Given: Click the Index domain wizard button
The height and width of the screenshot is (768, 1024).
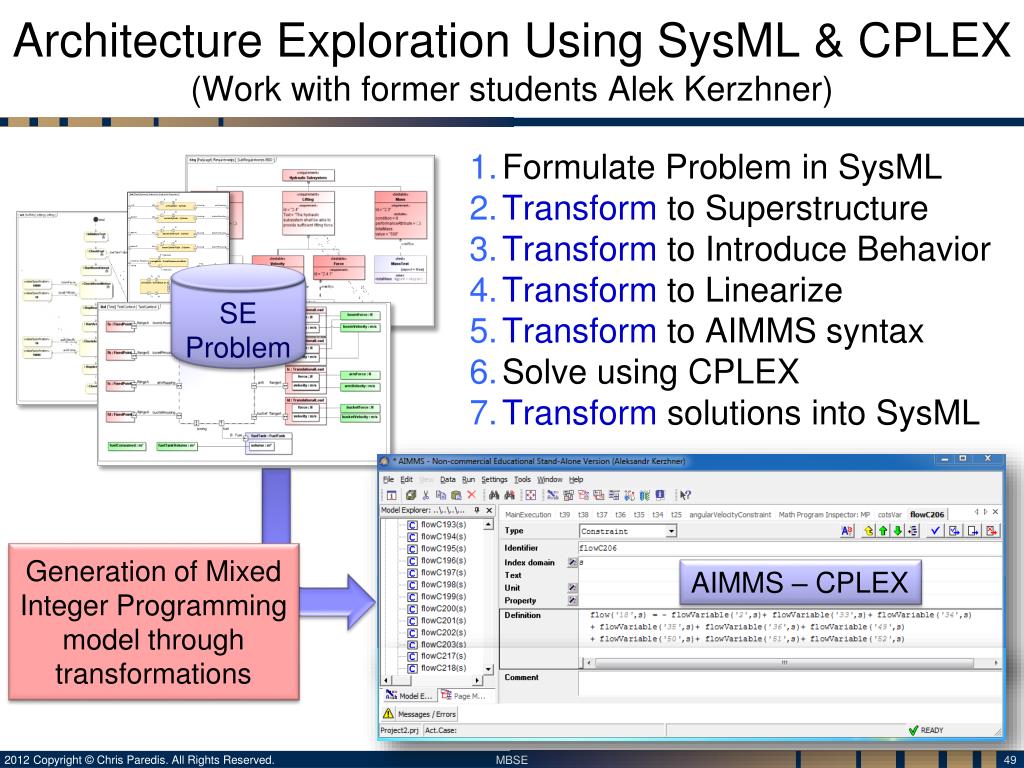Looking at the screenshot, I should click(572, 562).
